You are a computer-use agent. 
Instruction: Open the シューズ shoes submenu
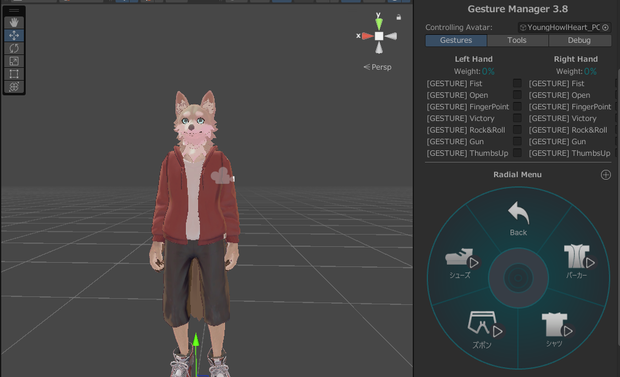[462, 263]
